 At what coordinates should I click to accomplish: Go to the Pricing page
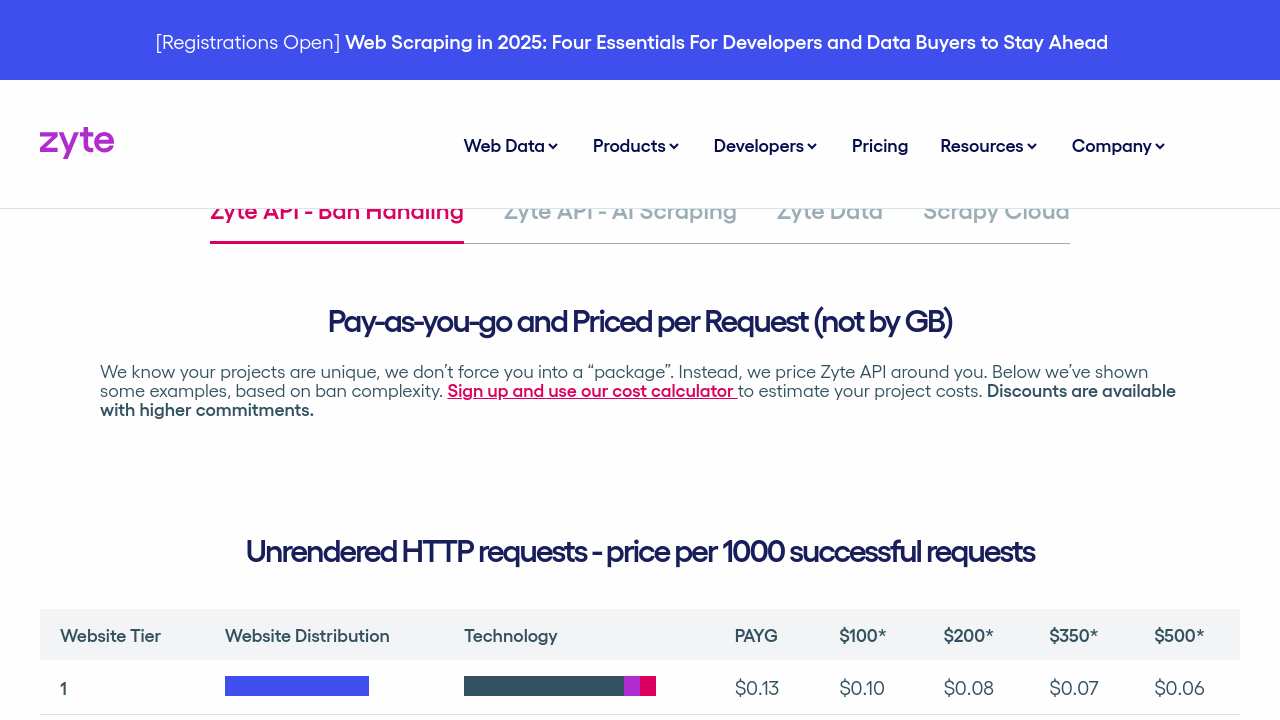coord(880,146)
